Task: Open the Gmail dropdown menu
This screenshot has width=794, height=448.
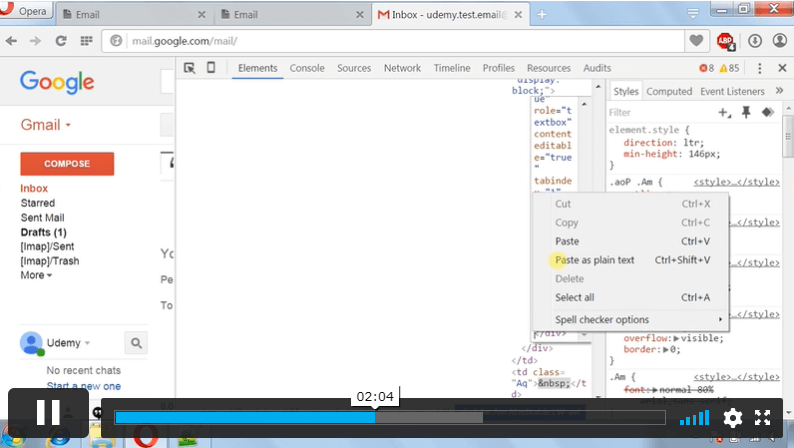Action: 46,125
